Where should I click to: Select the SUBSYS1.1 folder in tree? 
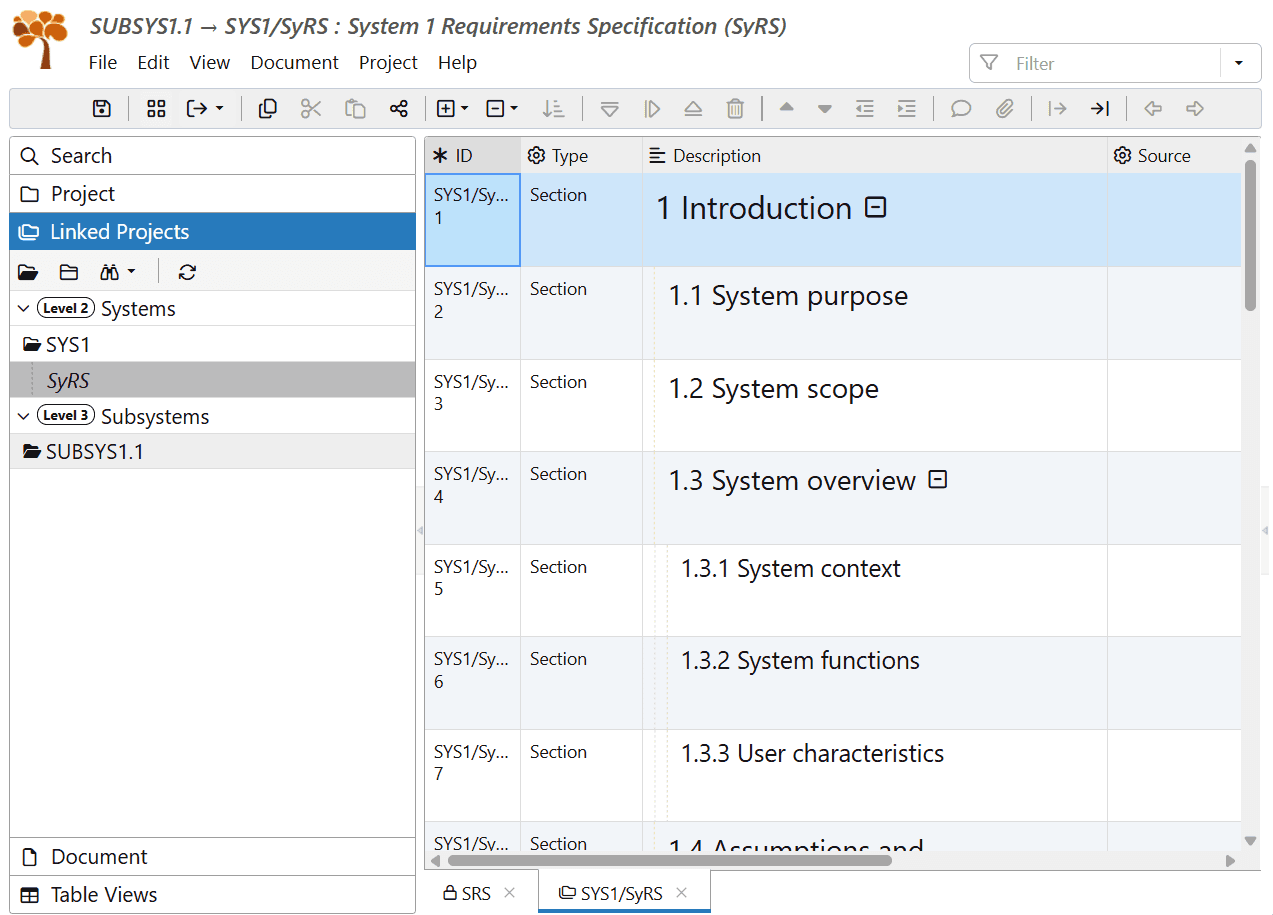coord(212,452)
